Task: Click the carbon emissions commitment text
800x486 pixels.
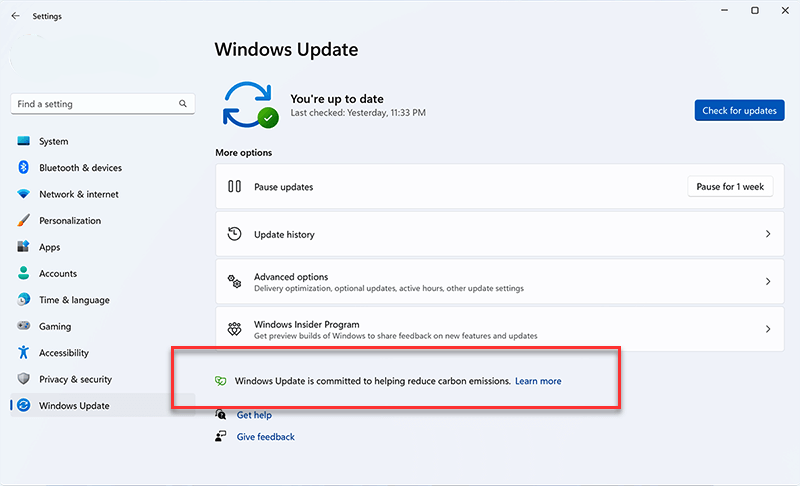Action: [x=372, y=381]
